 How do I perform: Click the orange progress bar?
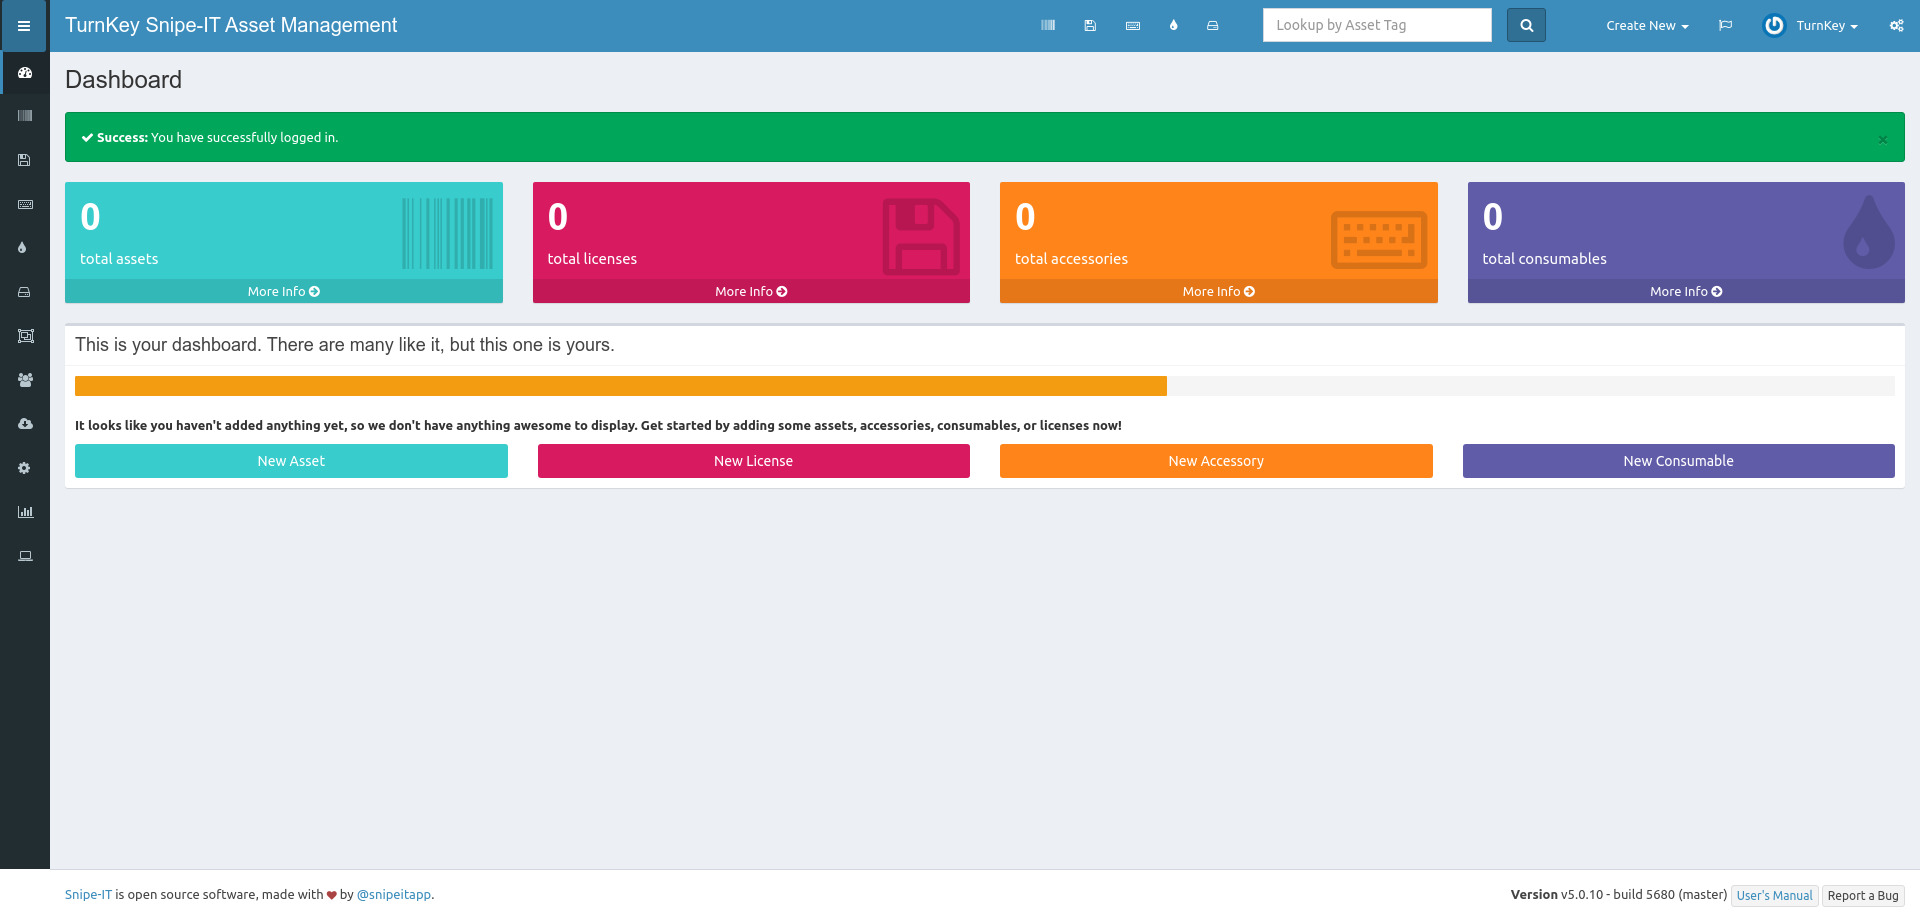[620, 386]
